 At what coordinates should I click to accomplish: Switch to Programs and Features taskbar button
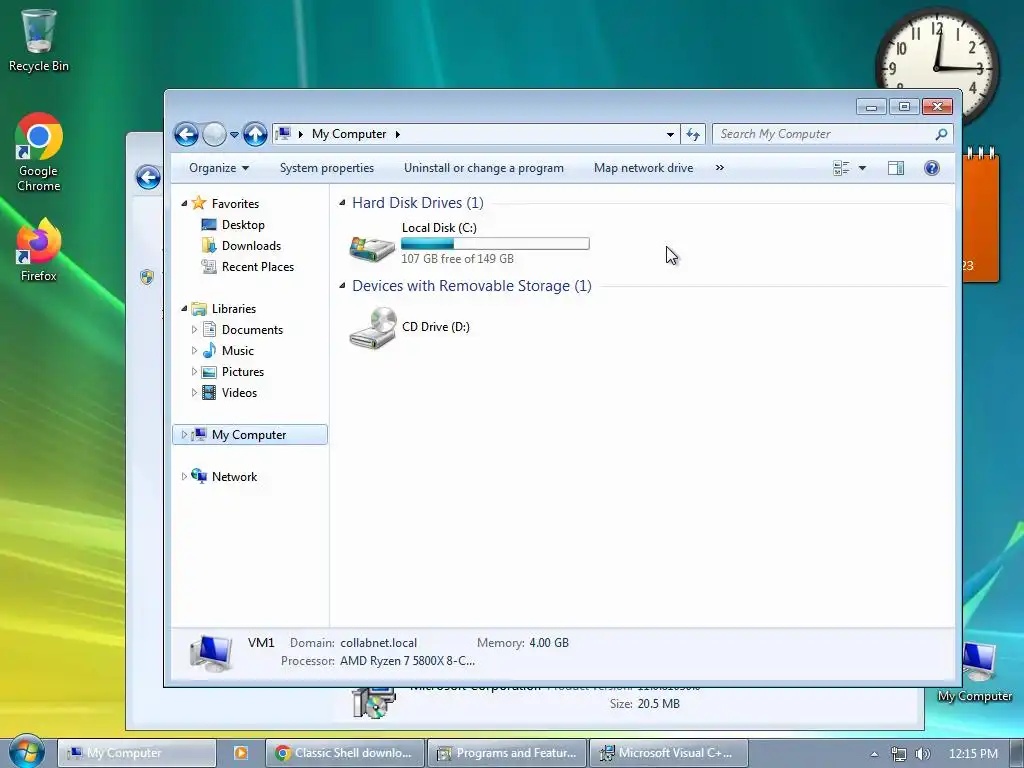click(x=507, y=753)
